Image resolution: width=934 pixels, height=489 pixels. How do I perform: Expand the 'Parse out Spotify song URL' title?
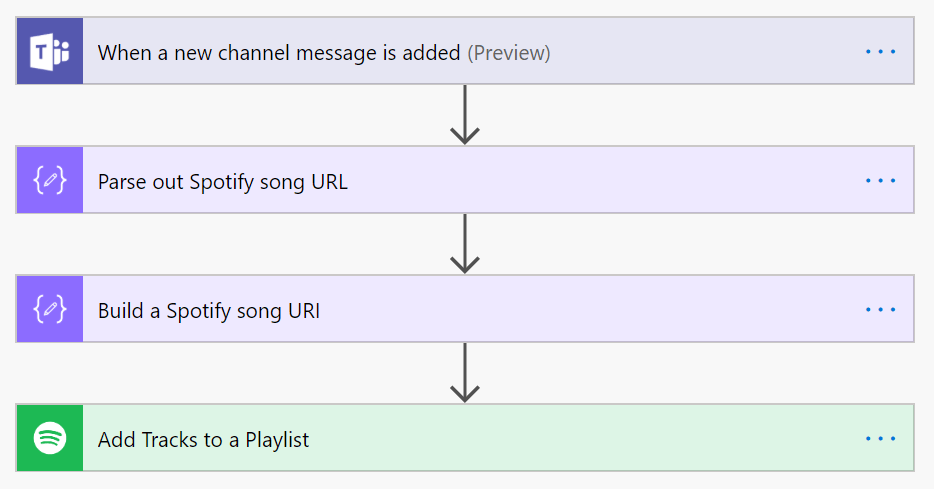tap(222, 182)
